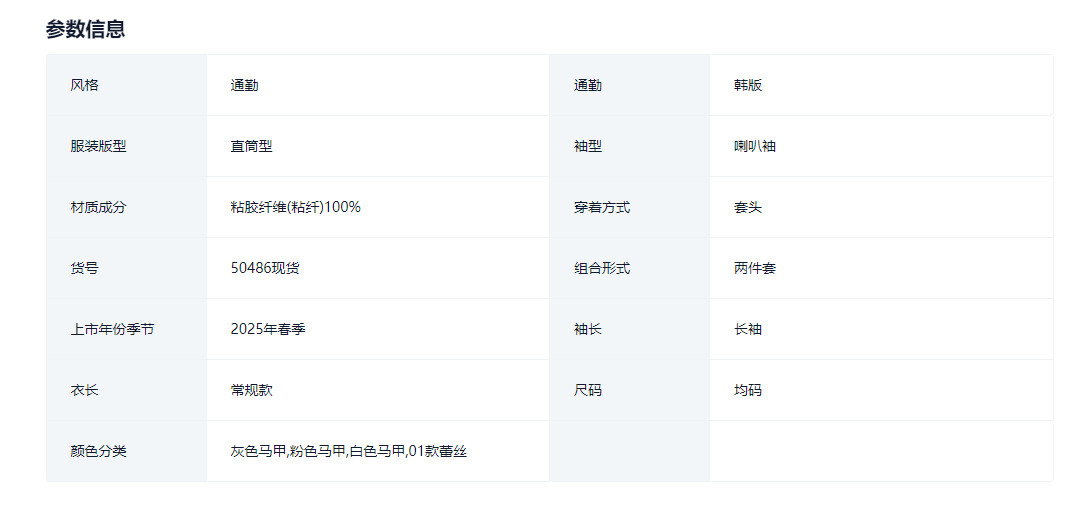Click the 风格 label cell

[126, 85]
